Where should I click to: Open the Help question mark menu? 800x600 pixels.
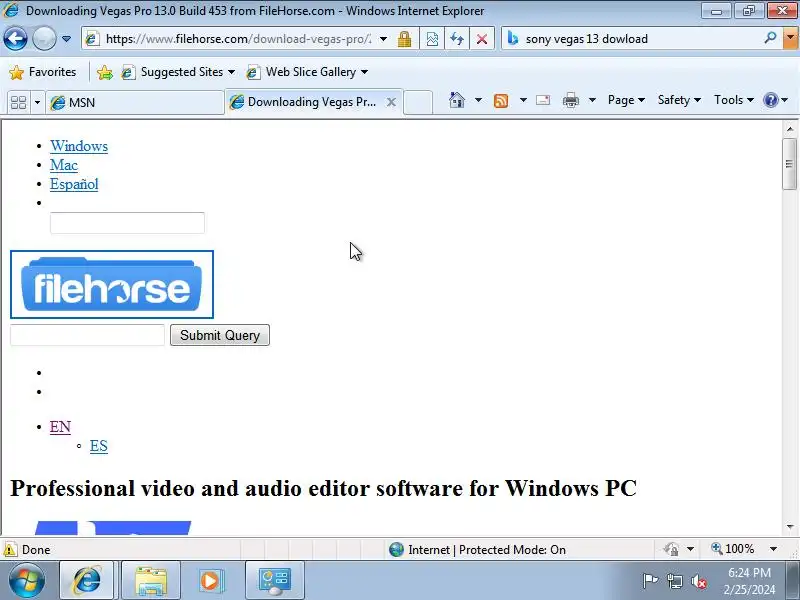[x=775, y=100]
